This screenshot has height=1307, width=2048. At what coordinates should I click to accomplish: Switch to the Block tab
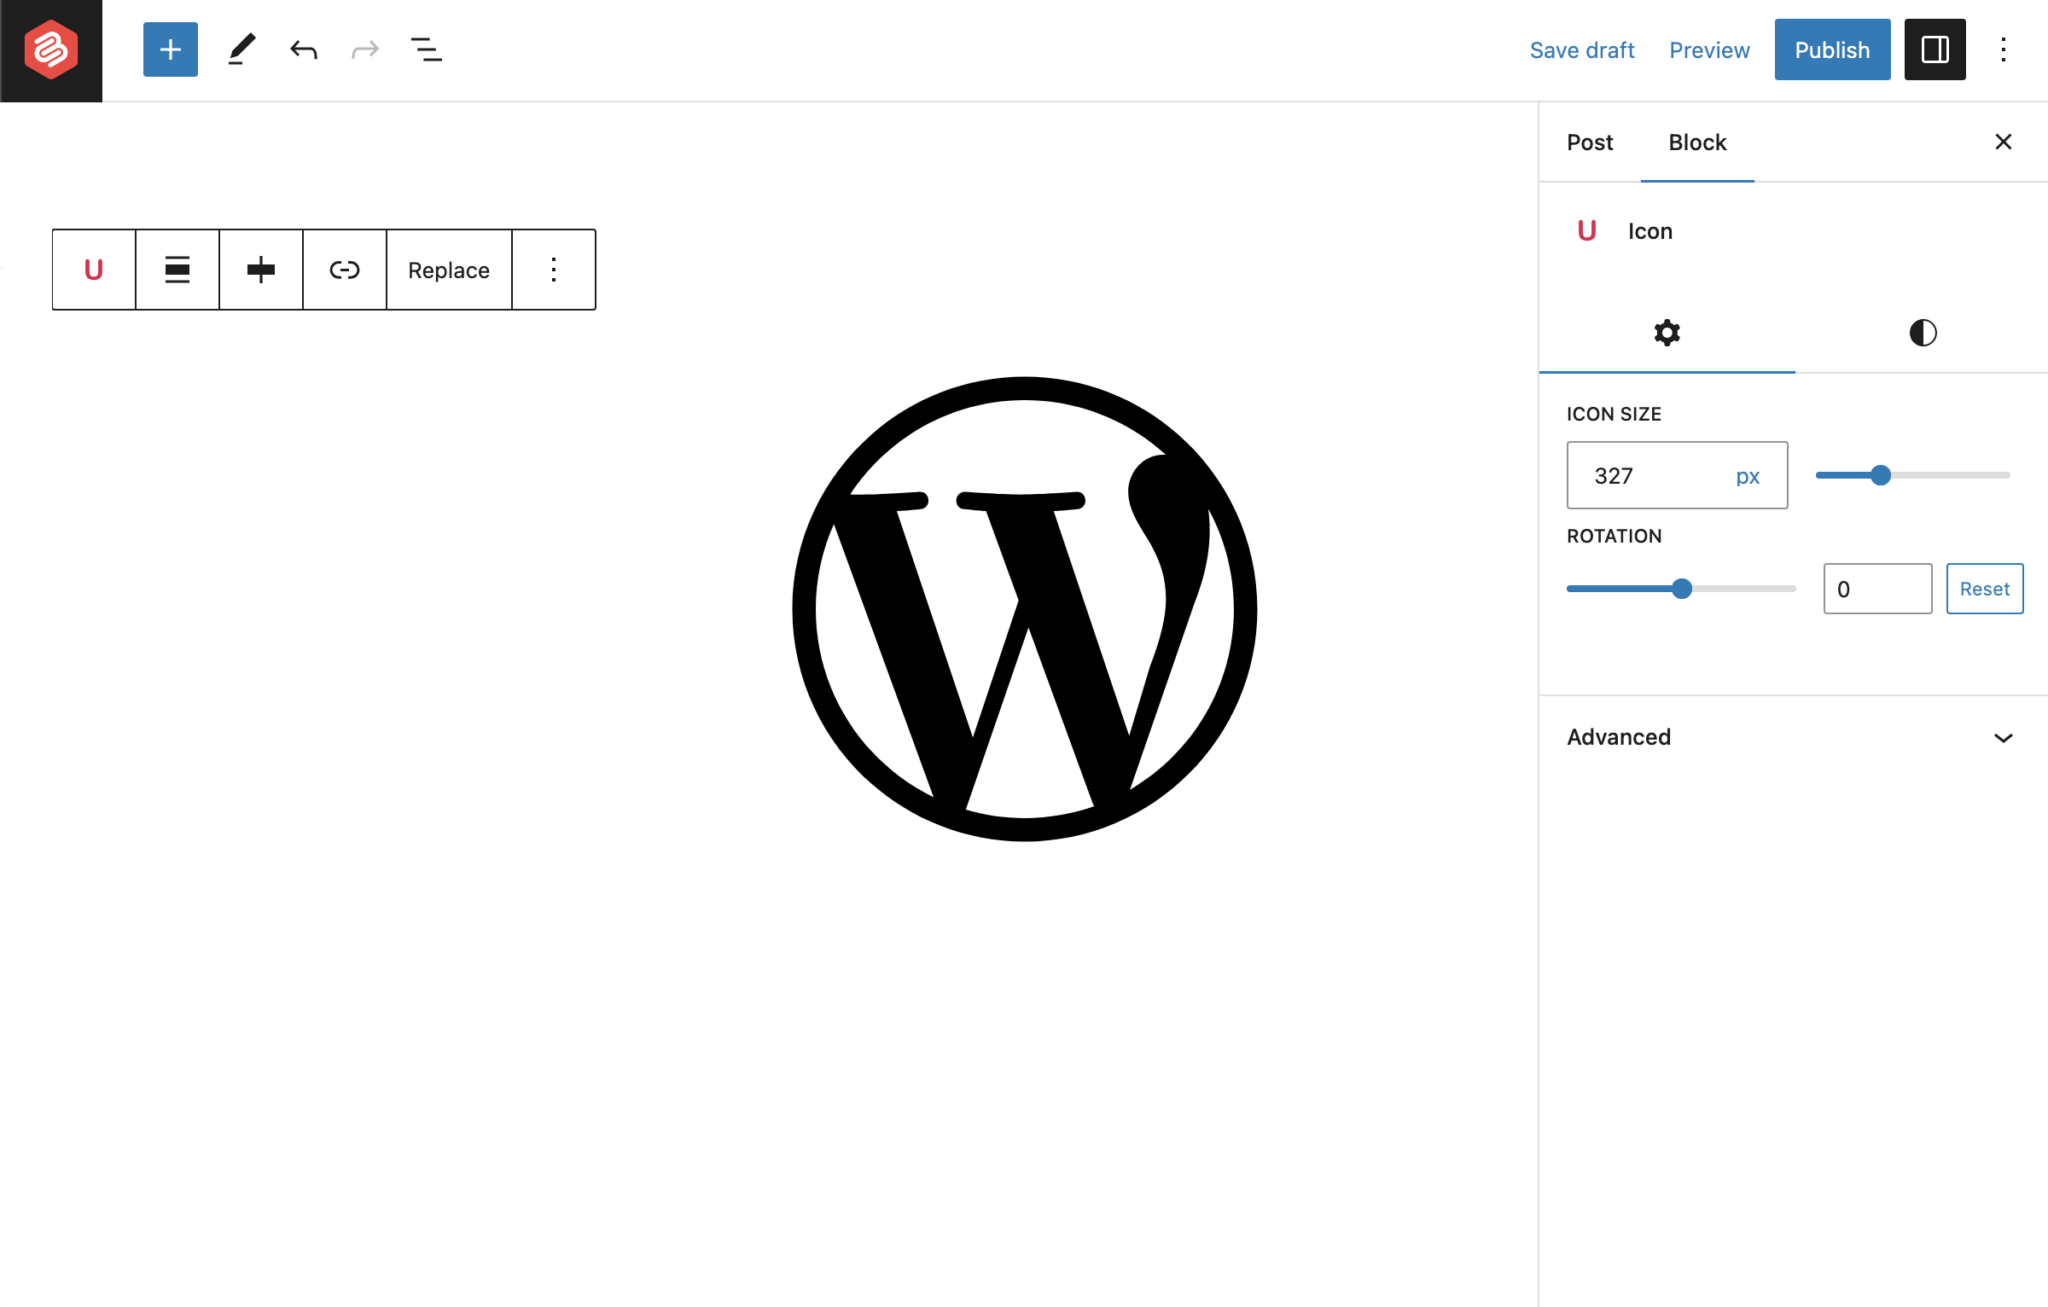point(1697,142)
